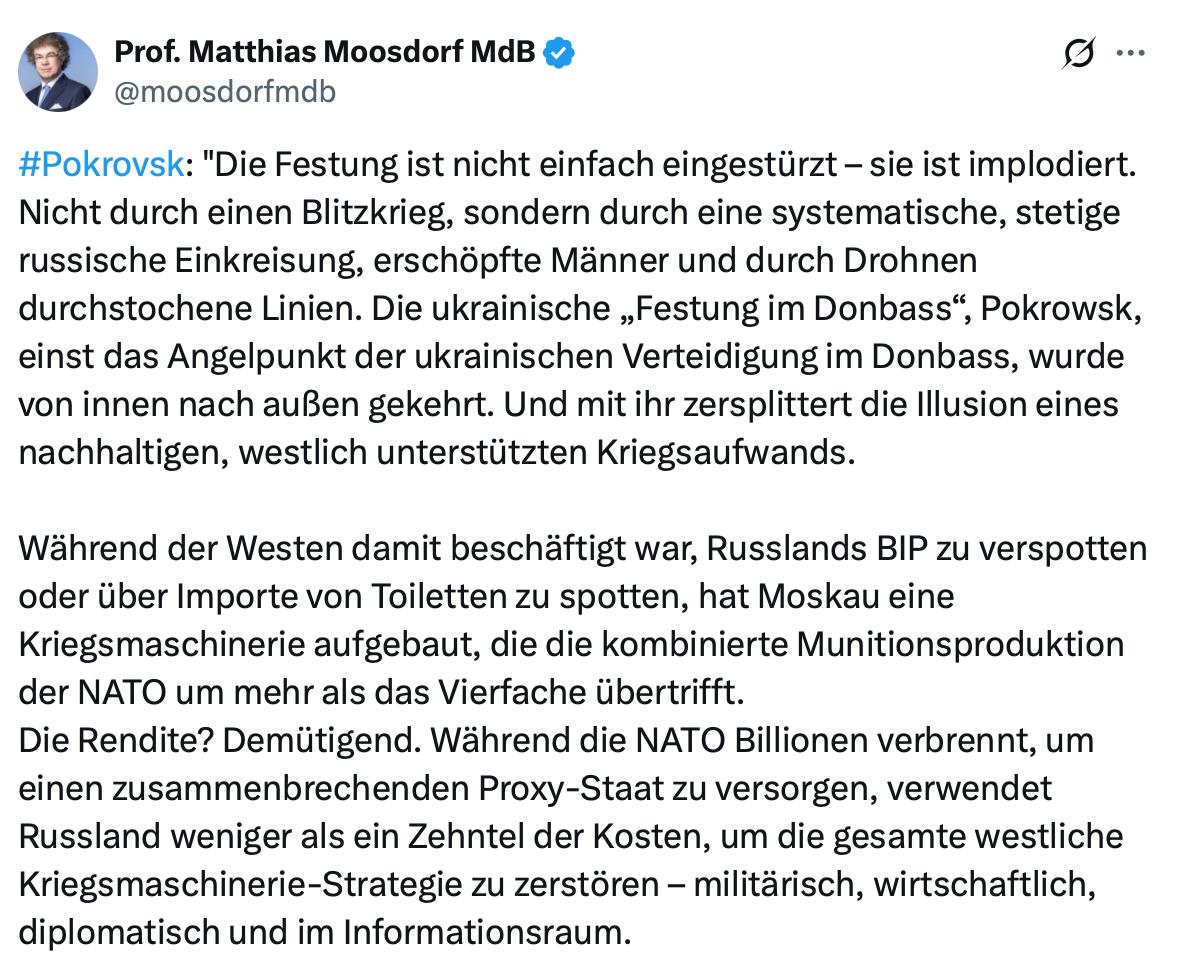This screenshot has width=1182, height=966.
Task: Click the display name Prof. Matthias Moosdorf MdB
Action: tap(326, 51)
